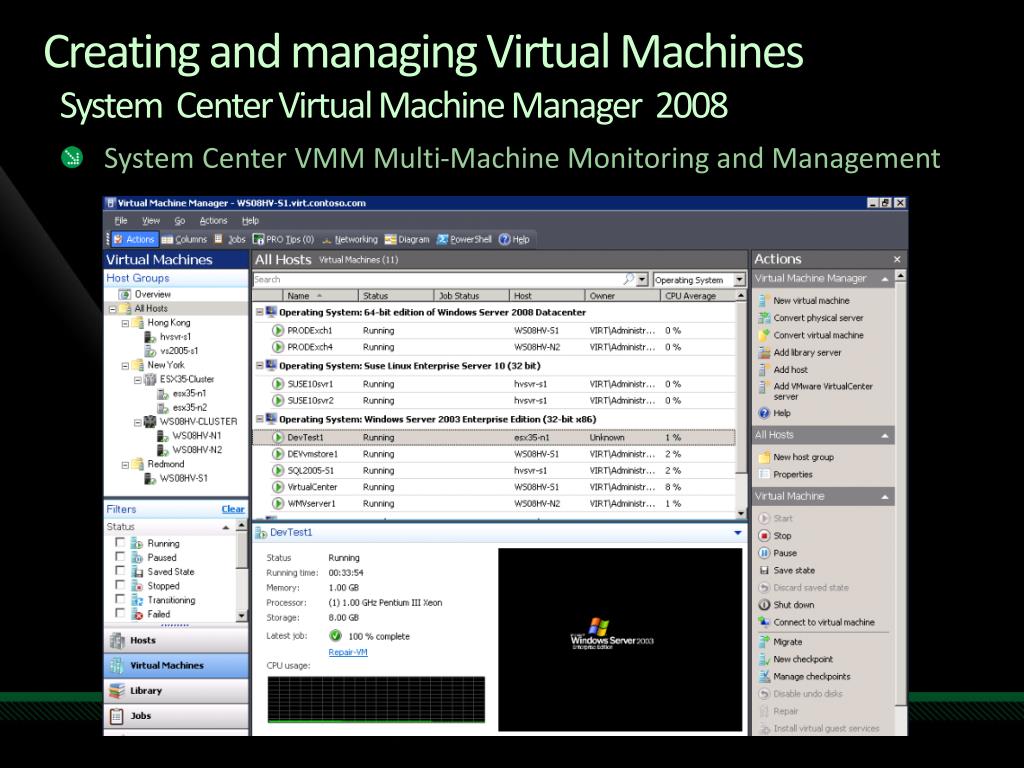Image resolution: width=1024 pixels, height=768 pixels.
Task: Click the DevTest1 console thumbnail
Action: click(620, 639)
